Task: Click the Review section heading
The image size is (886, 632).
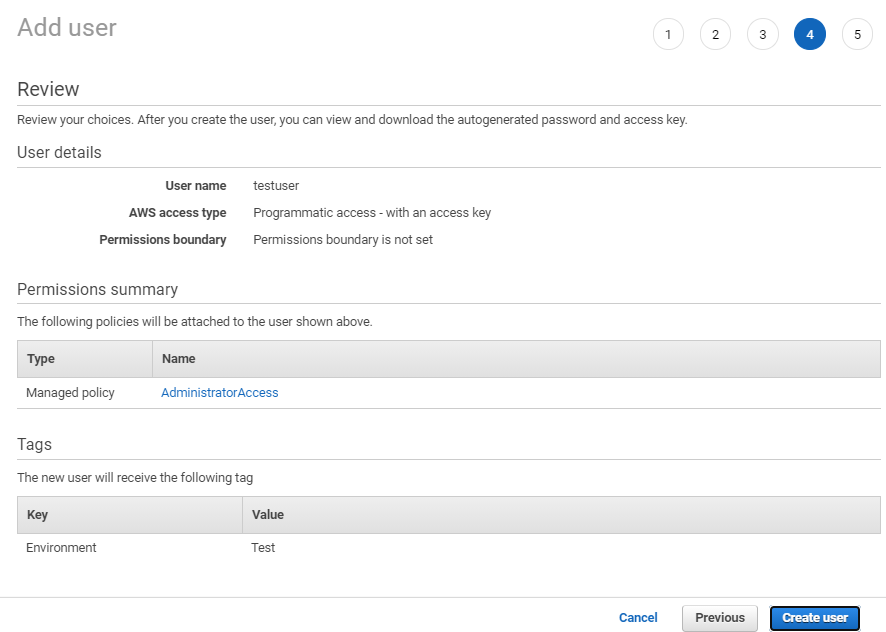Action: click(x=48, y=89)
